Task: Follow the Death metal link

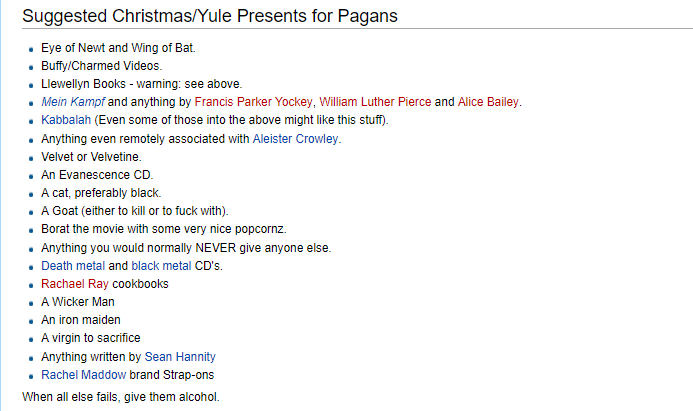Action: (x=73, y=266)
